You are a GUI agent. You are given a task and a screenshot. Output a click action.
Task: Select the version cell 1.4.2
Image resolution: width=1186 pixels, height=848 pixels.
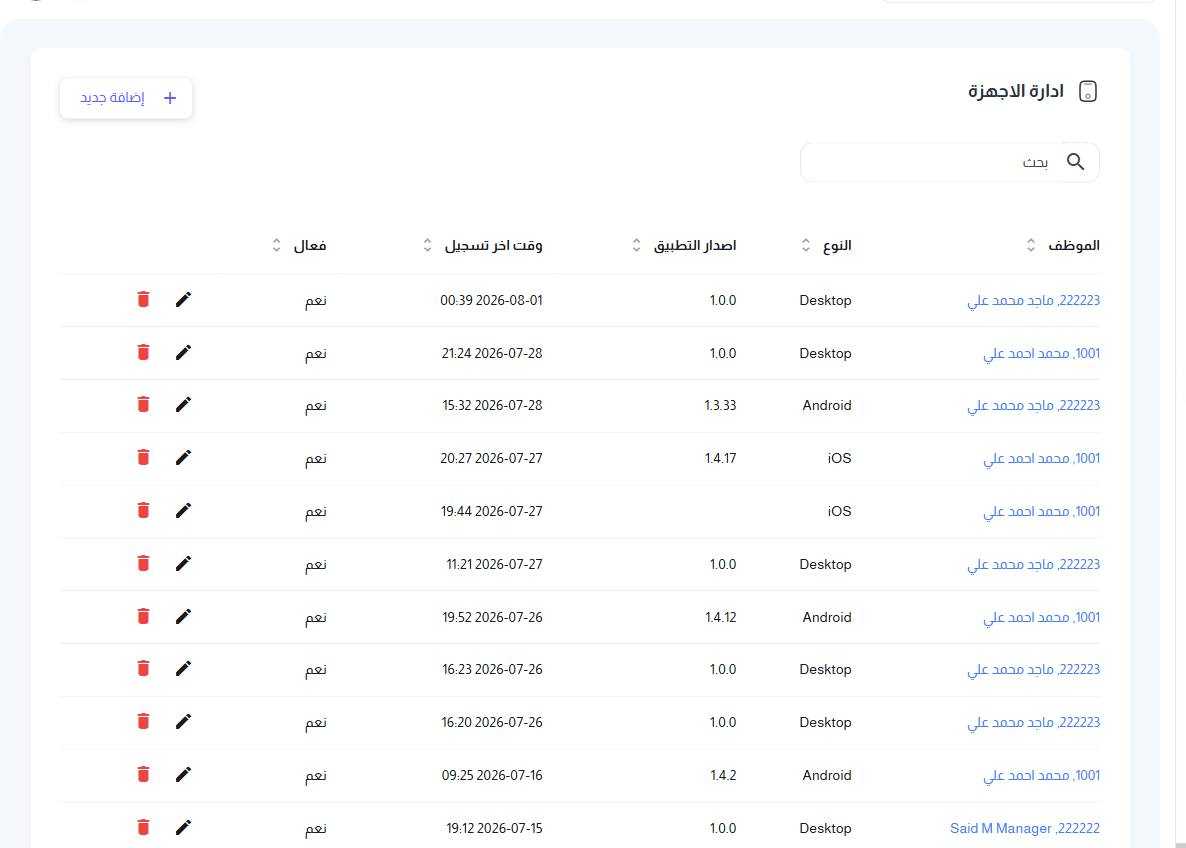tap(723, 775)
